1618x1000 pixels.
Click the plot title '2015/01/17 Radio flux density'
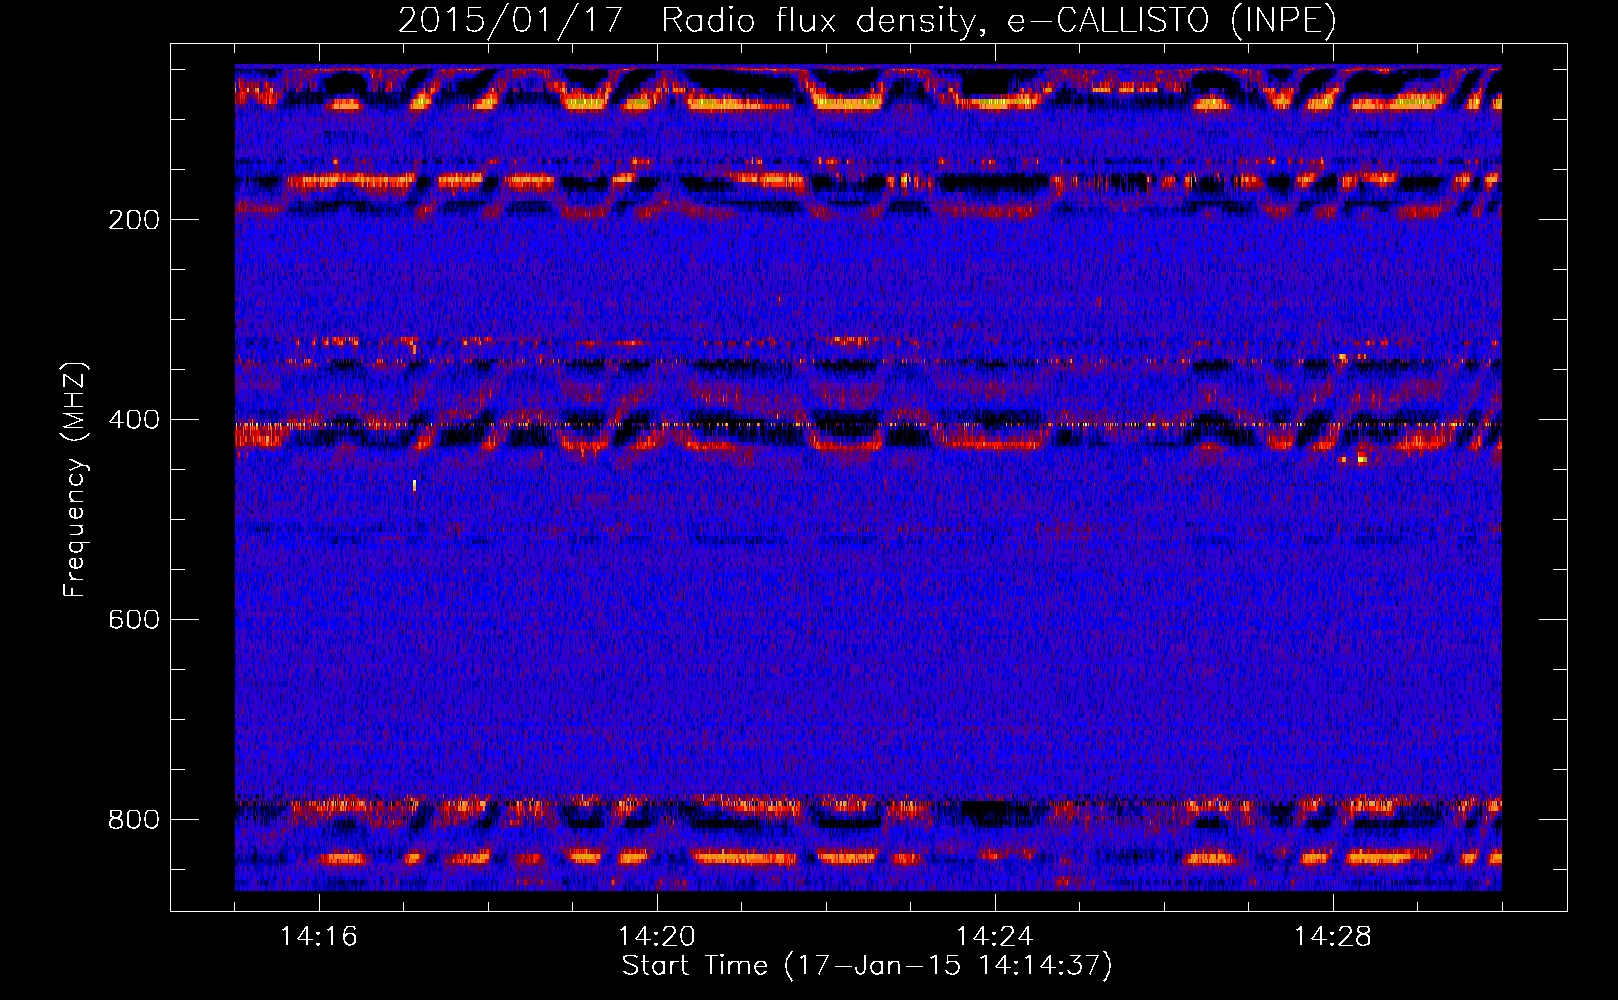(867, 20)
